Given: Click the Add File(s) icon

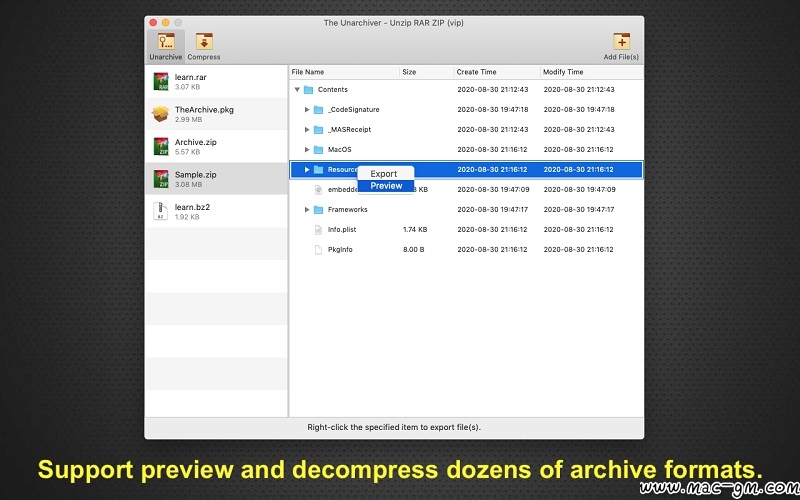Looking at the screenshot, I should pyautogui.click(x=621, y=41).
